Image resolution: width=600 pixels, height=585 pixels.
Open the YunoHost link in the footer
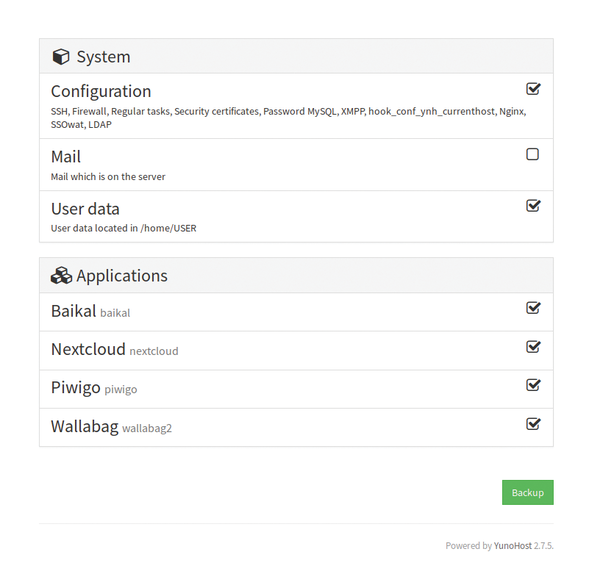[512, 546]
